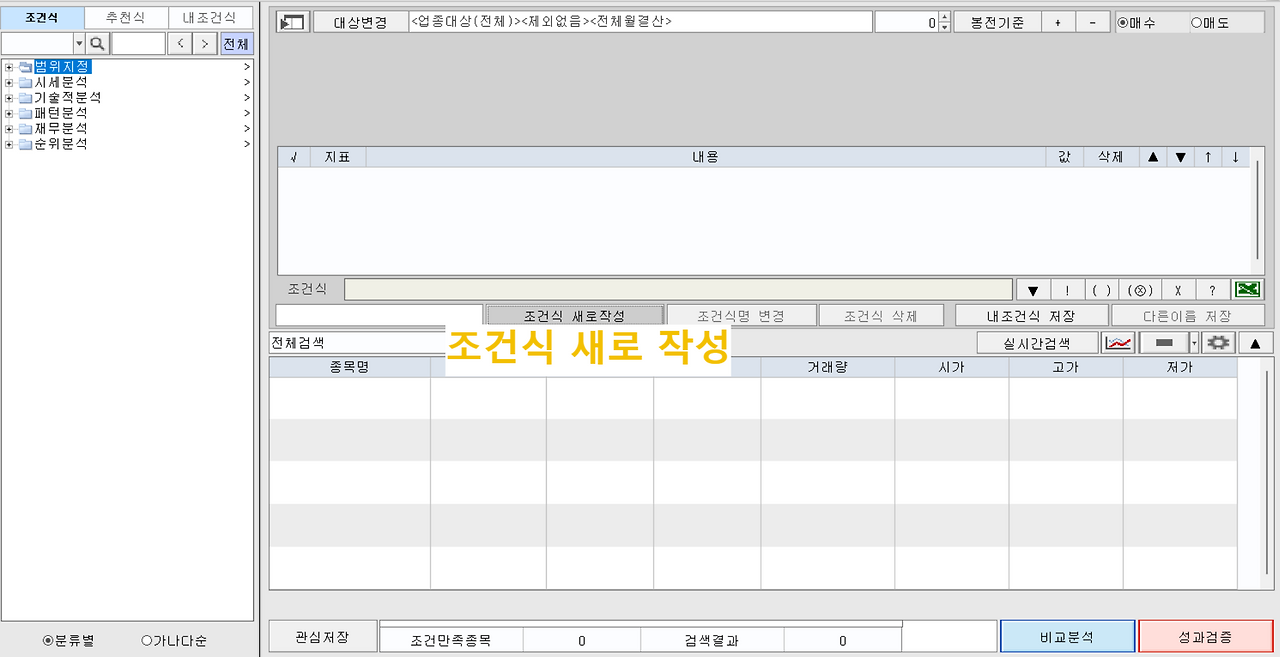1280x657 pixels.
Task: Open the gray bar style dropdown arrow
Action: point(1193,343)
